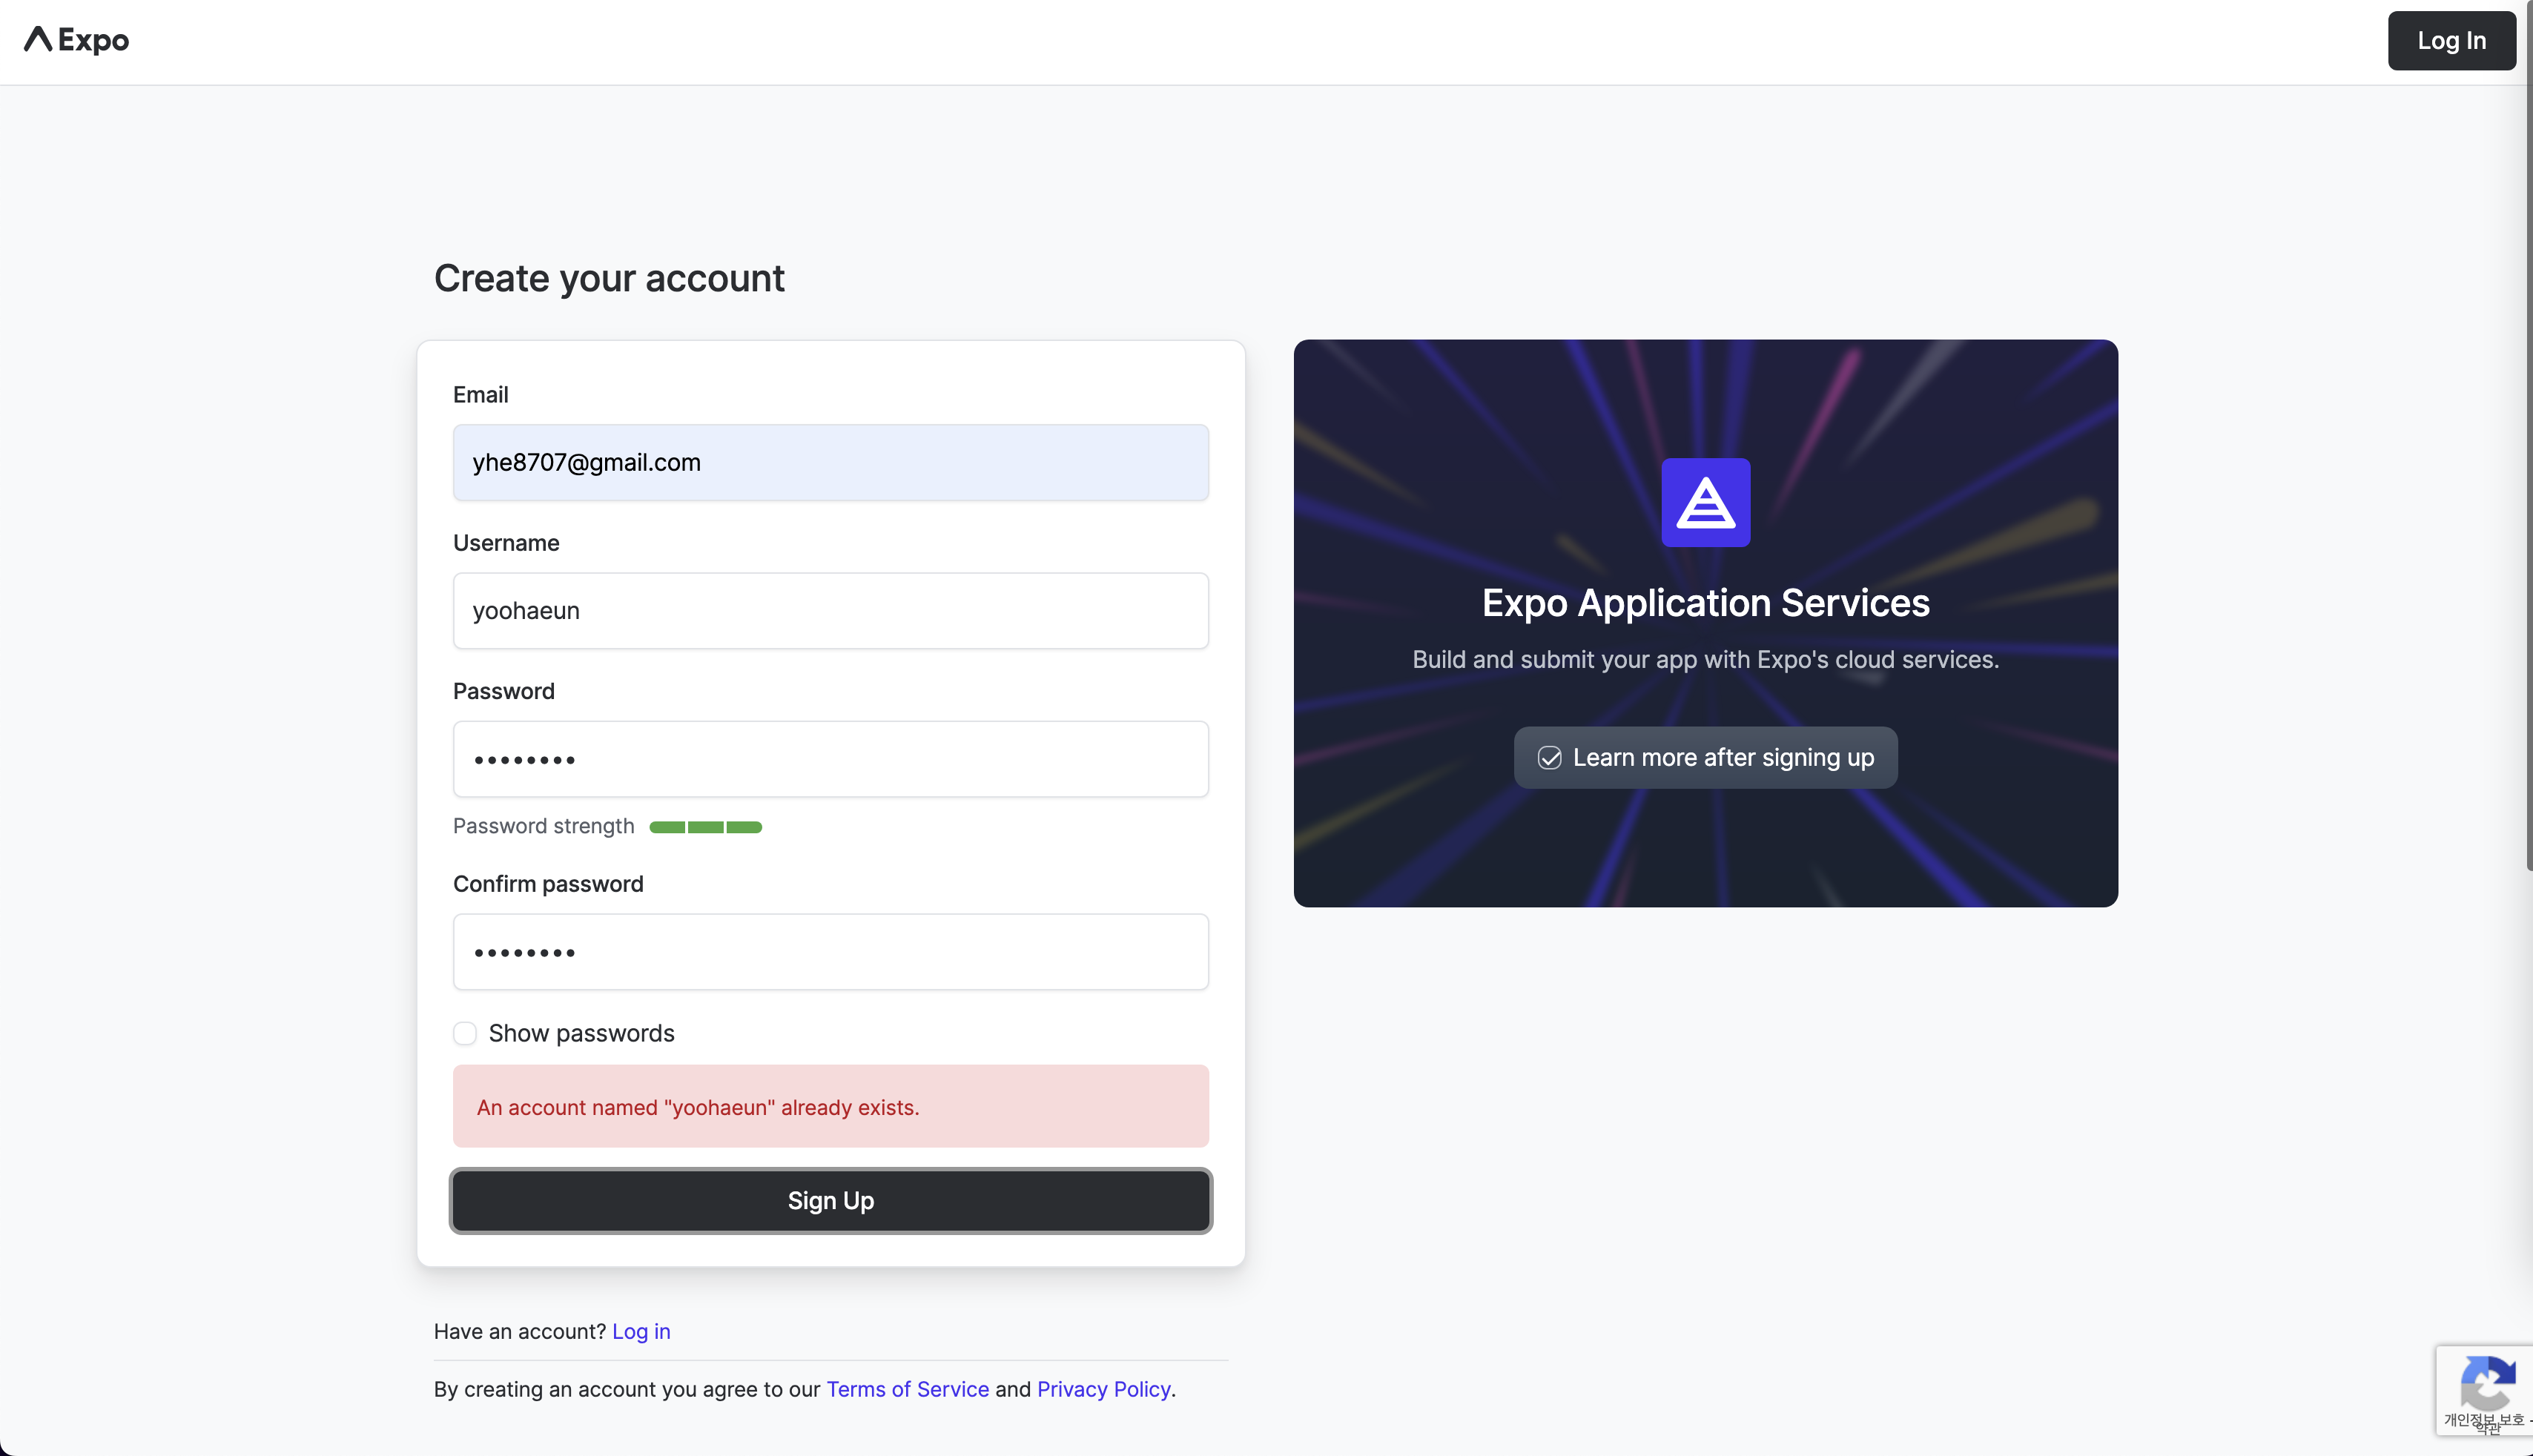Click the green password strength meter
This screenshot has height=1456, width=2533.
tap(705, 827)
